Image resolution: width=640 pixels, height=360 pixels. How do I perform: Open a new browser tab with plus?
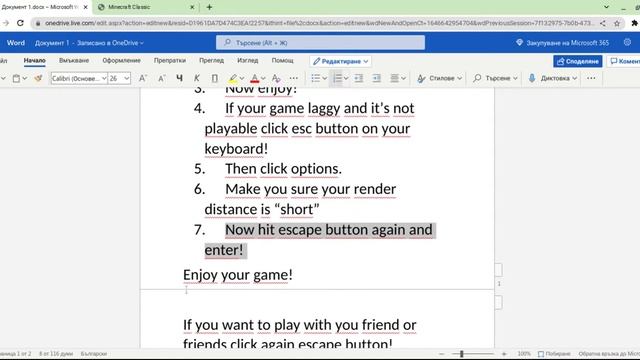tap(209, 7)
